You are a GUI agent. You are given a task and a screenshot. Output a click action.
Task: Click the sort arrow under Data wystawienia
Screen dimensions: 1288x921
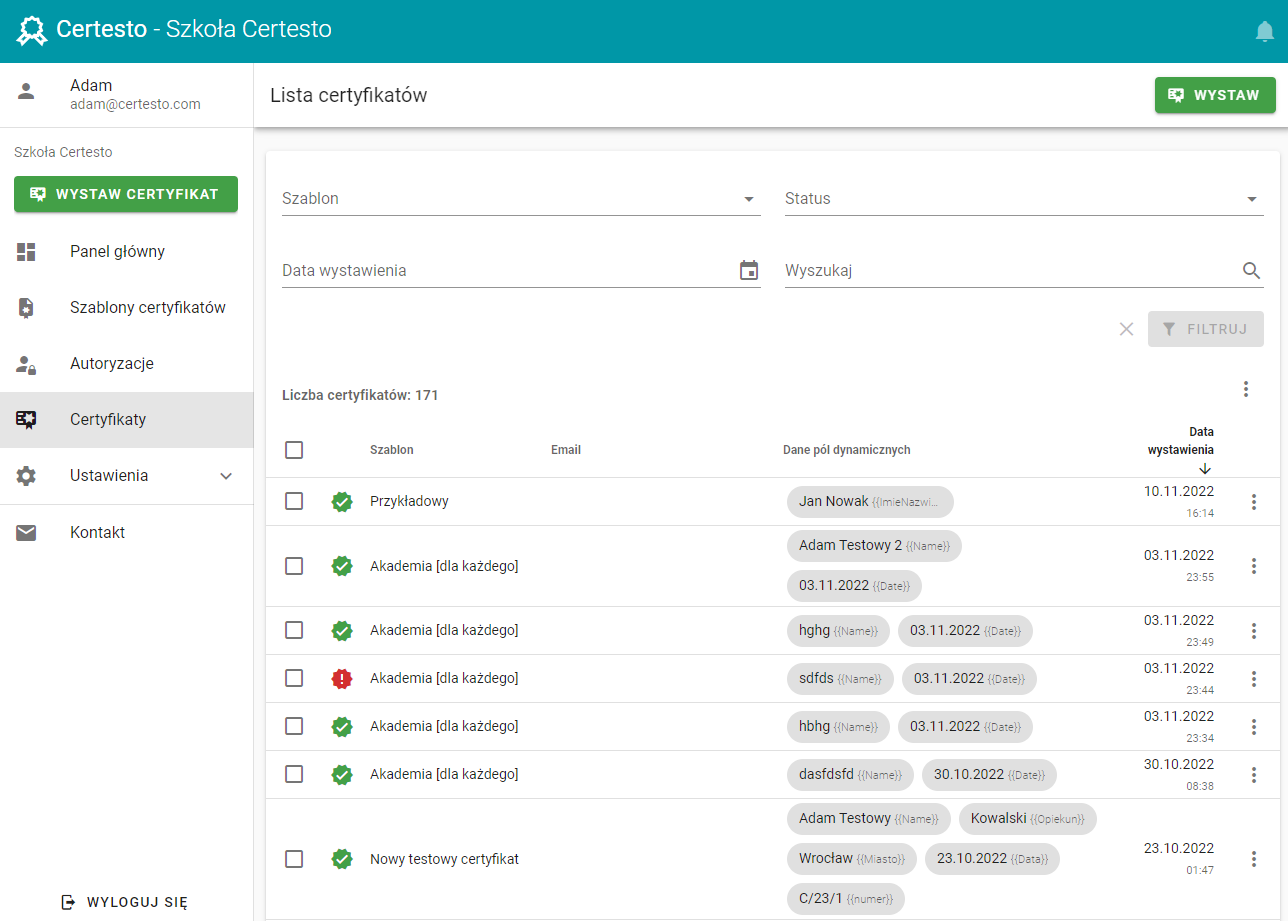click(x=1205, y=468)
